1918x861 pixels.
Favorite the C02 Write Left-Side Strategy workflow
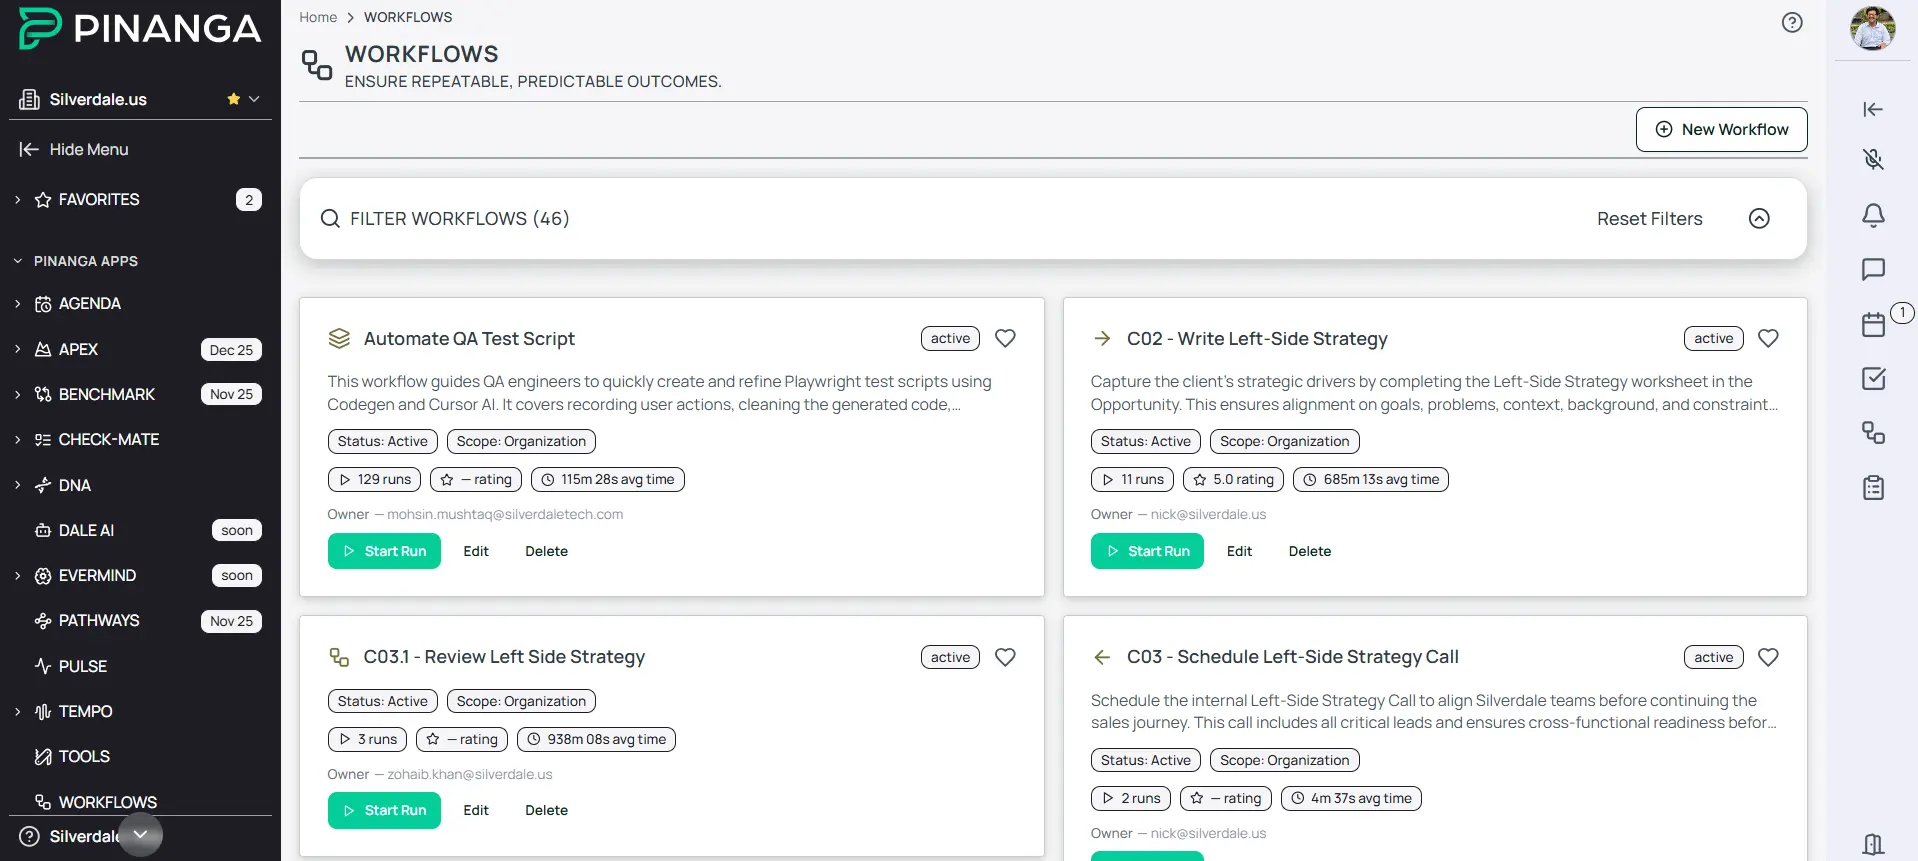point(1768,338)
